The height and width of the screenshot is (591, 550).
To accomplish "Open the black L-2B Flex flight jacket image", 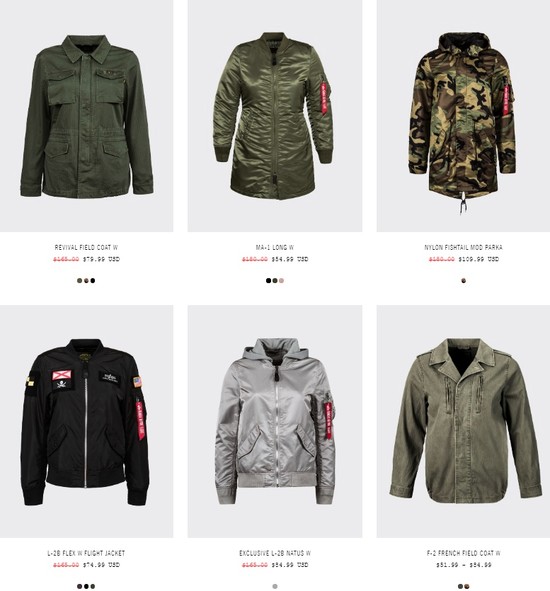I will click(x=86, y=421).
